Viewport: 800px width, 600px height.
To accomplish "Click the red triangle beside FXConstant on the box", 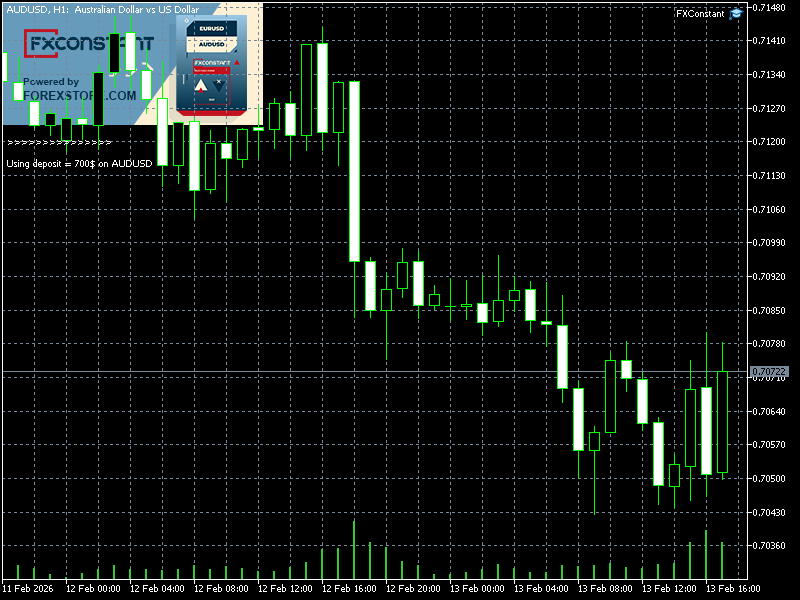I will (x=235, y=63).
